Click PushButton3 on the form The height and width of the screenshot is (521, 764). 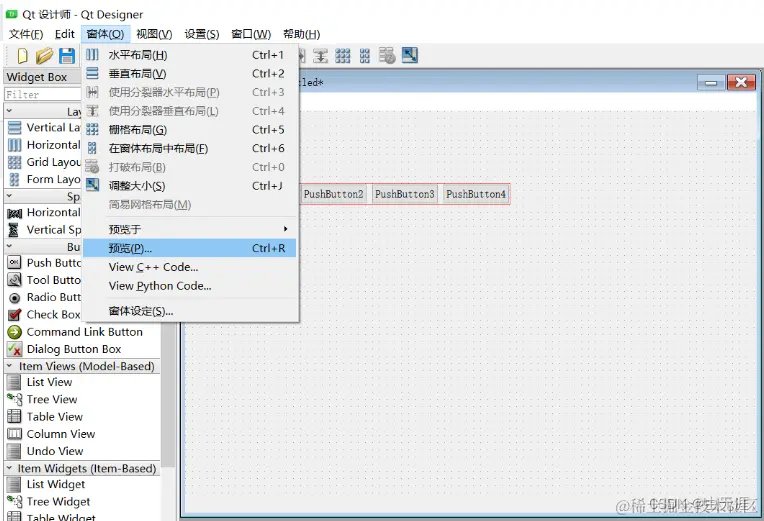point(404,194)
